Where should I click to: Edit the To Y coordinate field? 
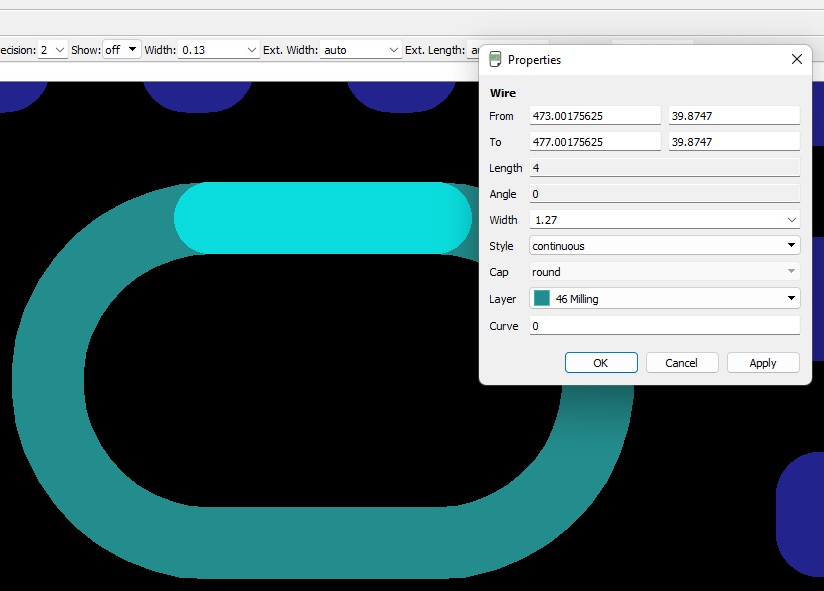[734, 142]
